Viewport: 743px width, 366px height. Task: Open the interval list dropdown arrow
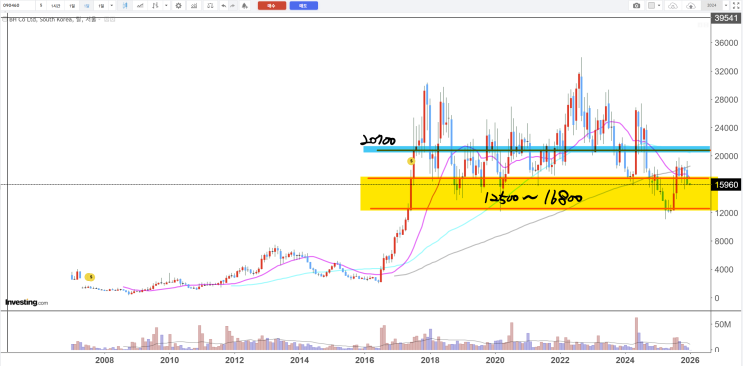[112, 5]
